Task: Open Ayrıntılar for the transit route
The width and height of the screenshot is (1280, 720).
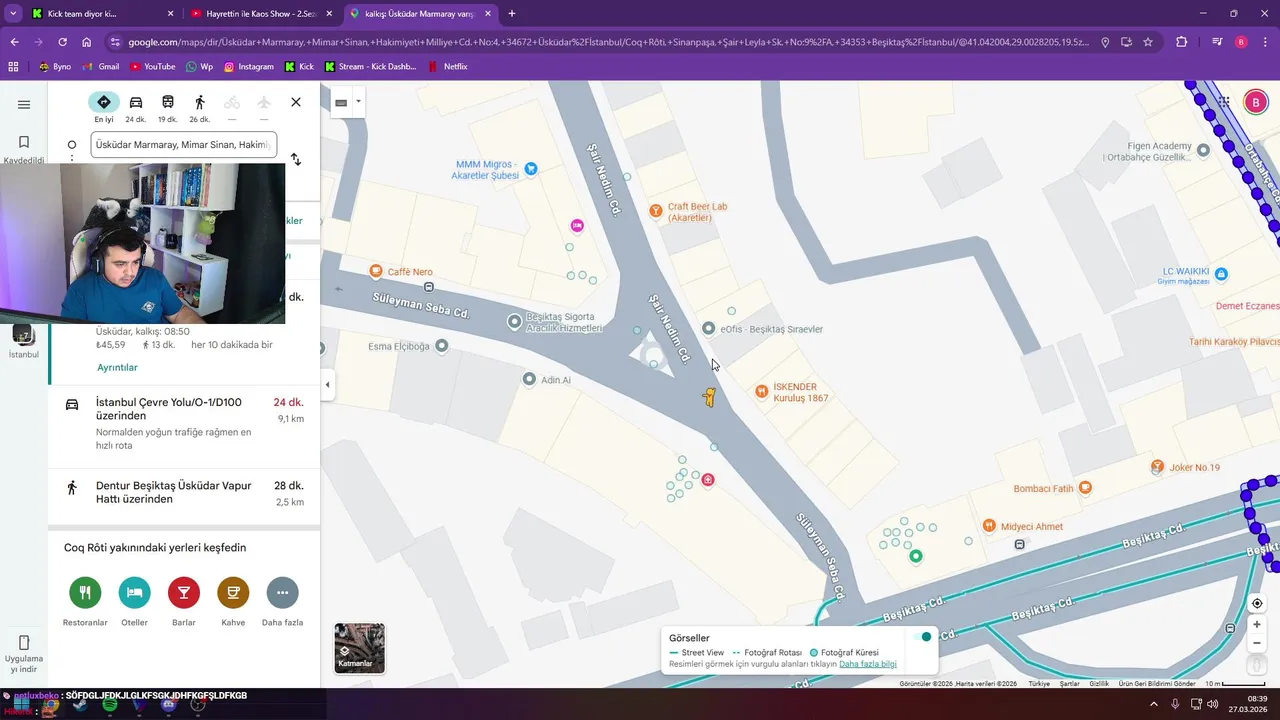Action: (117, 368)
